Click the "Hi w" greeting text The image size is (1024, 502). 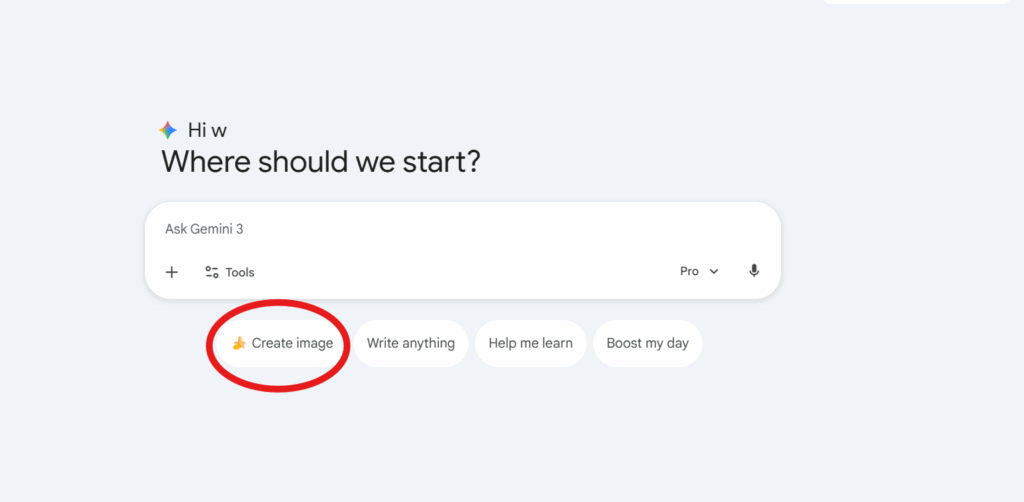point(207,130)
